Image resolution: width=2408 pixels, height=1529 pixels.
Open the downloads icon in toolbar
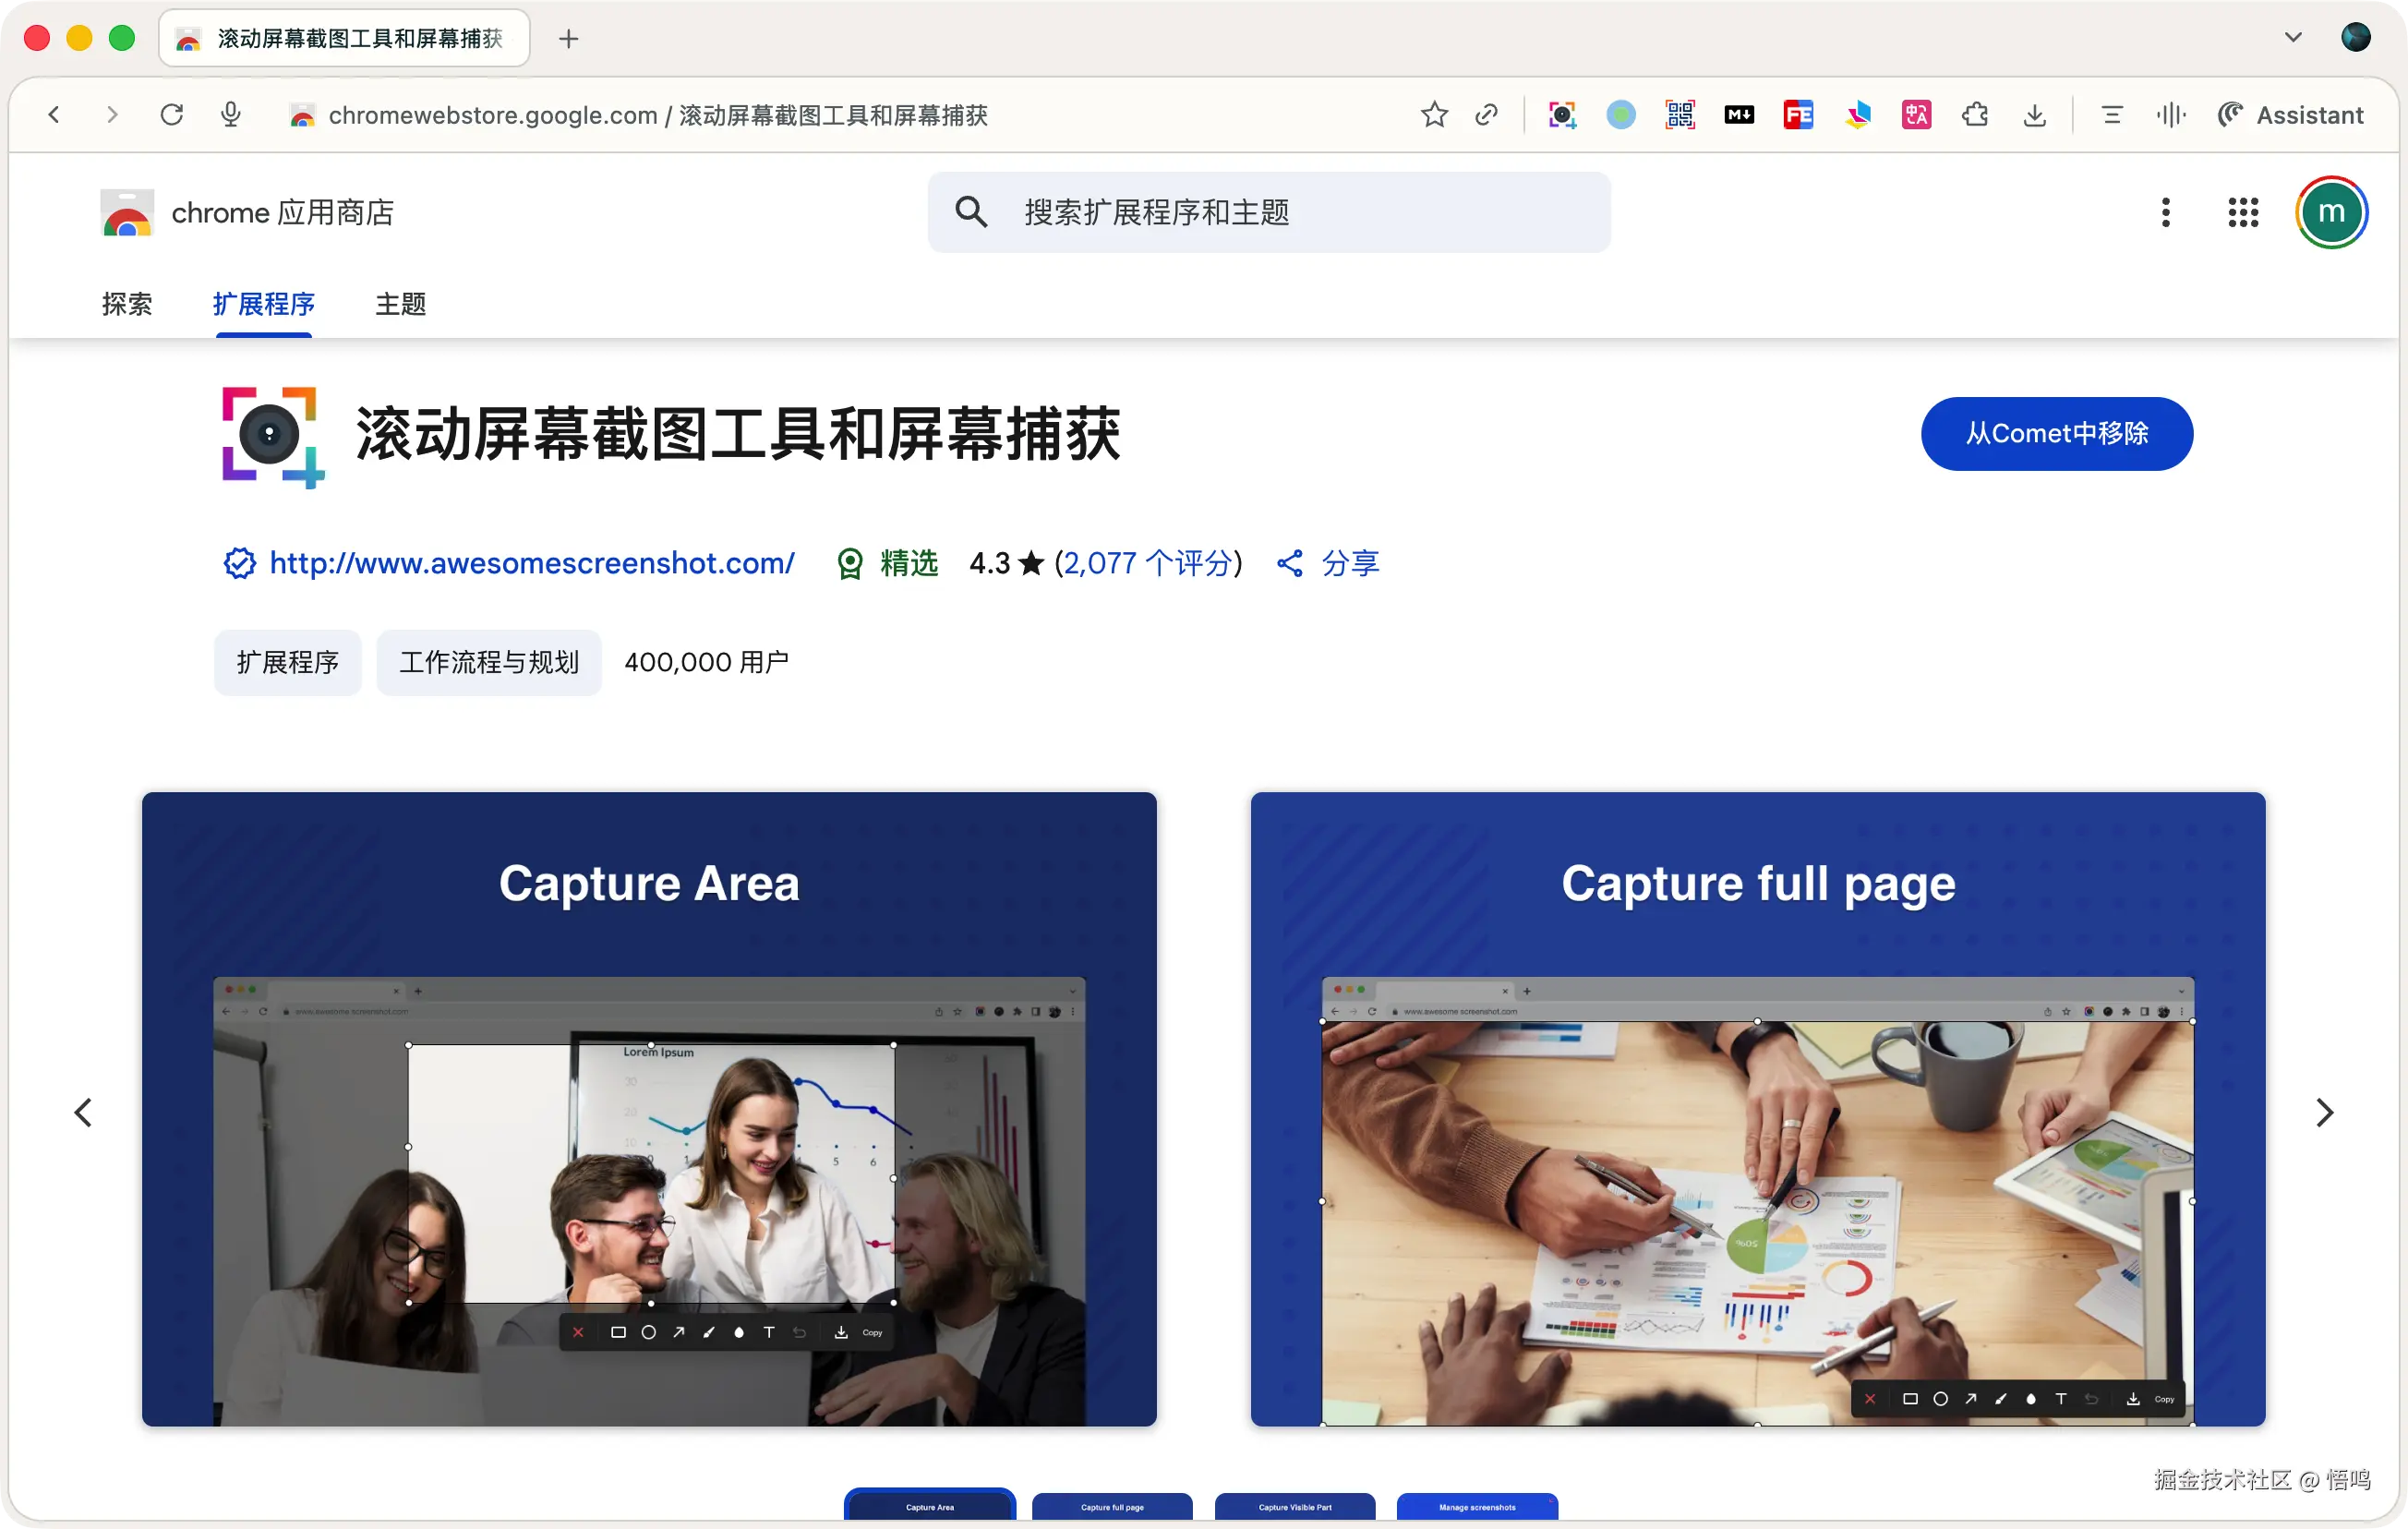(x=2034, y=115)
